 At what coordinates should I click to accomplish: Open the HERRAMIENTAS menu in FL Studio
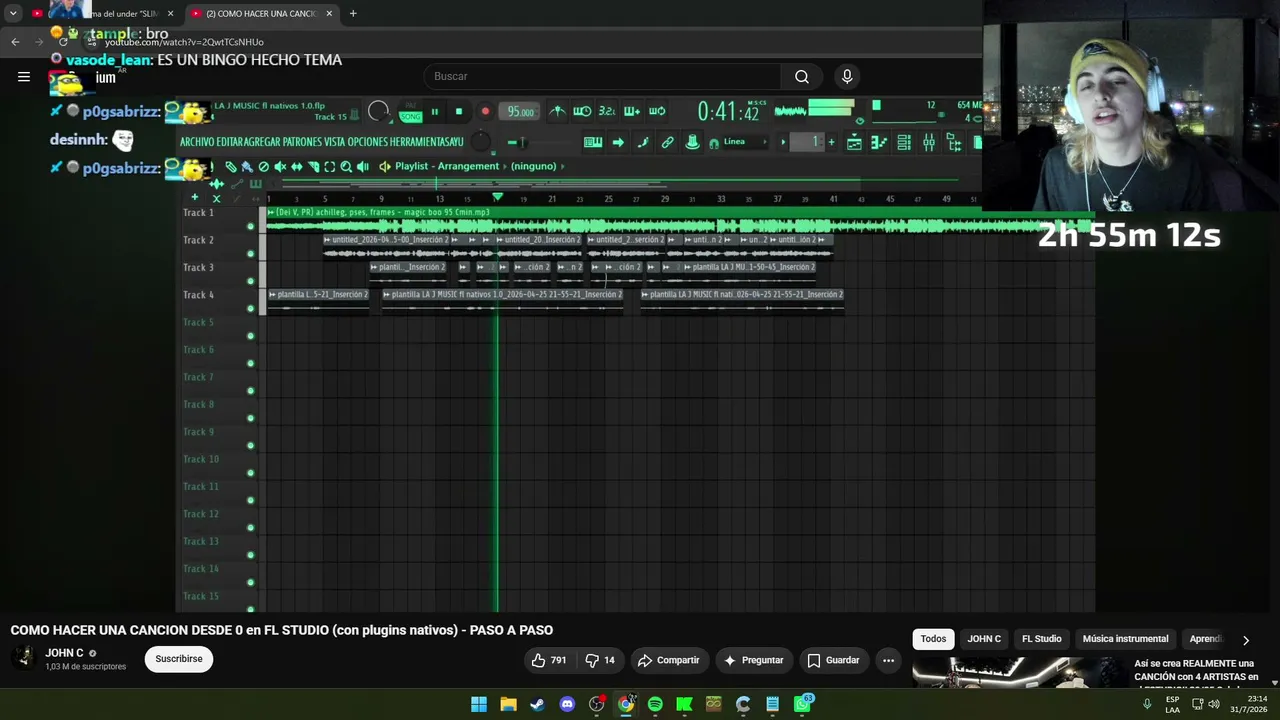[421, 142]
